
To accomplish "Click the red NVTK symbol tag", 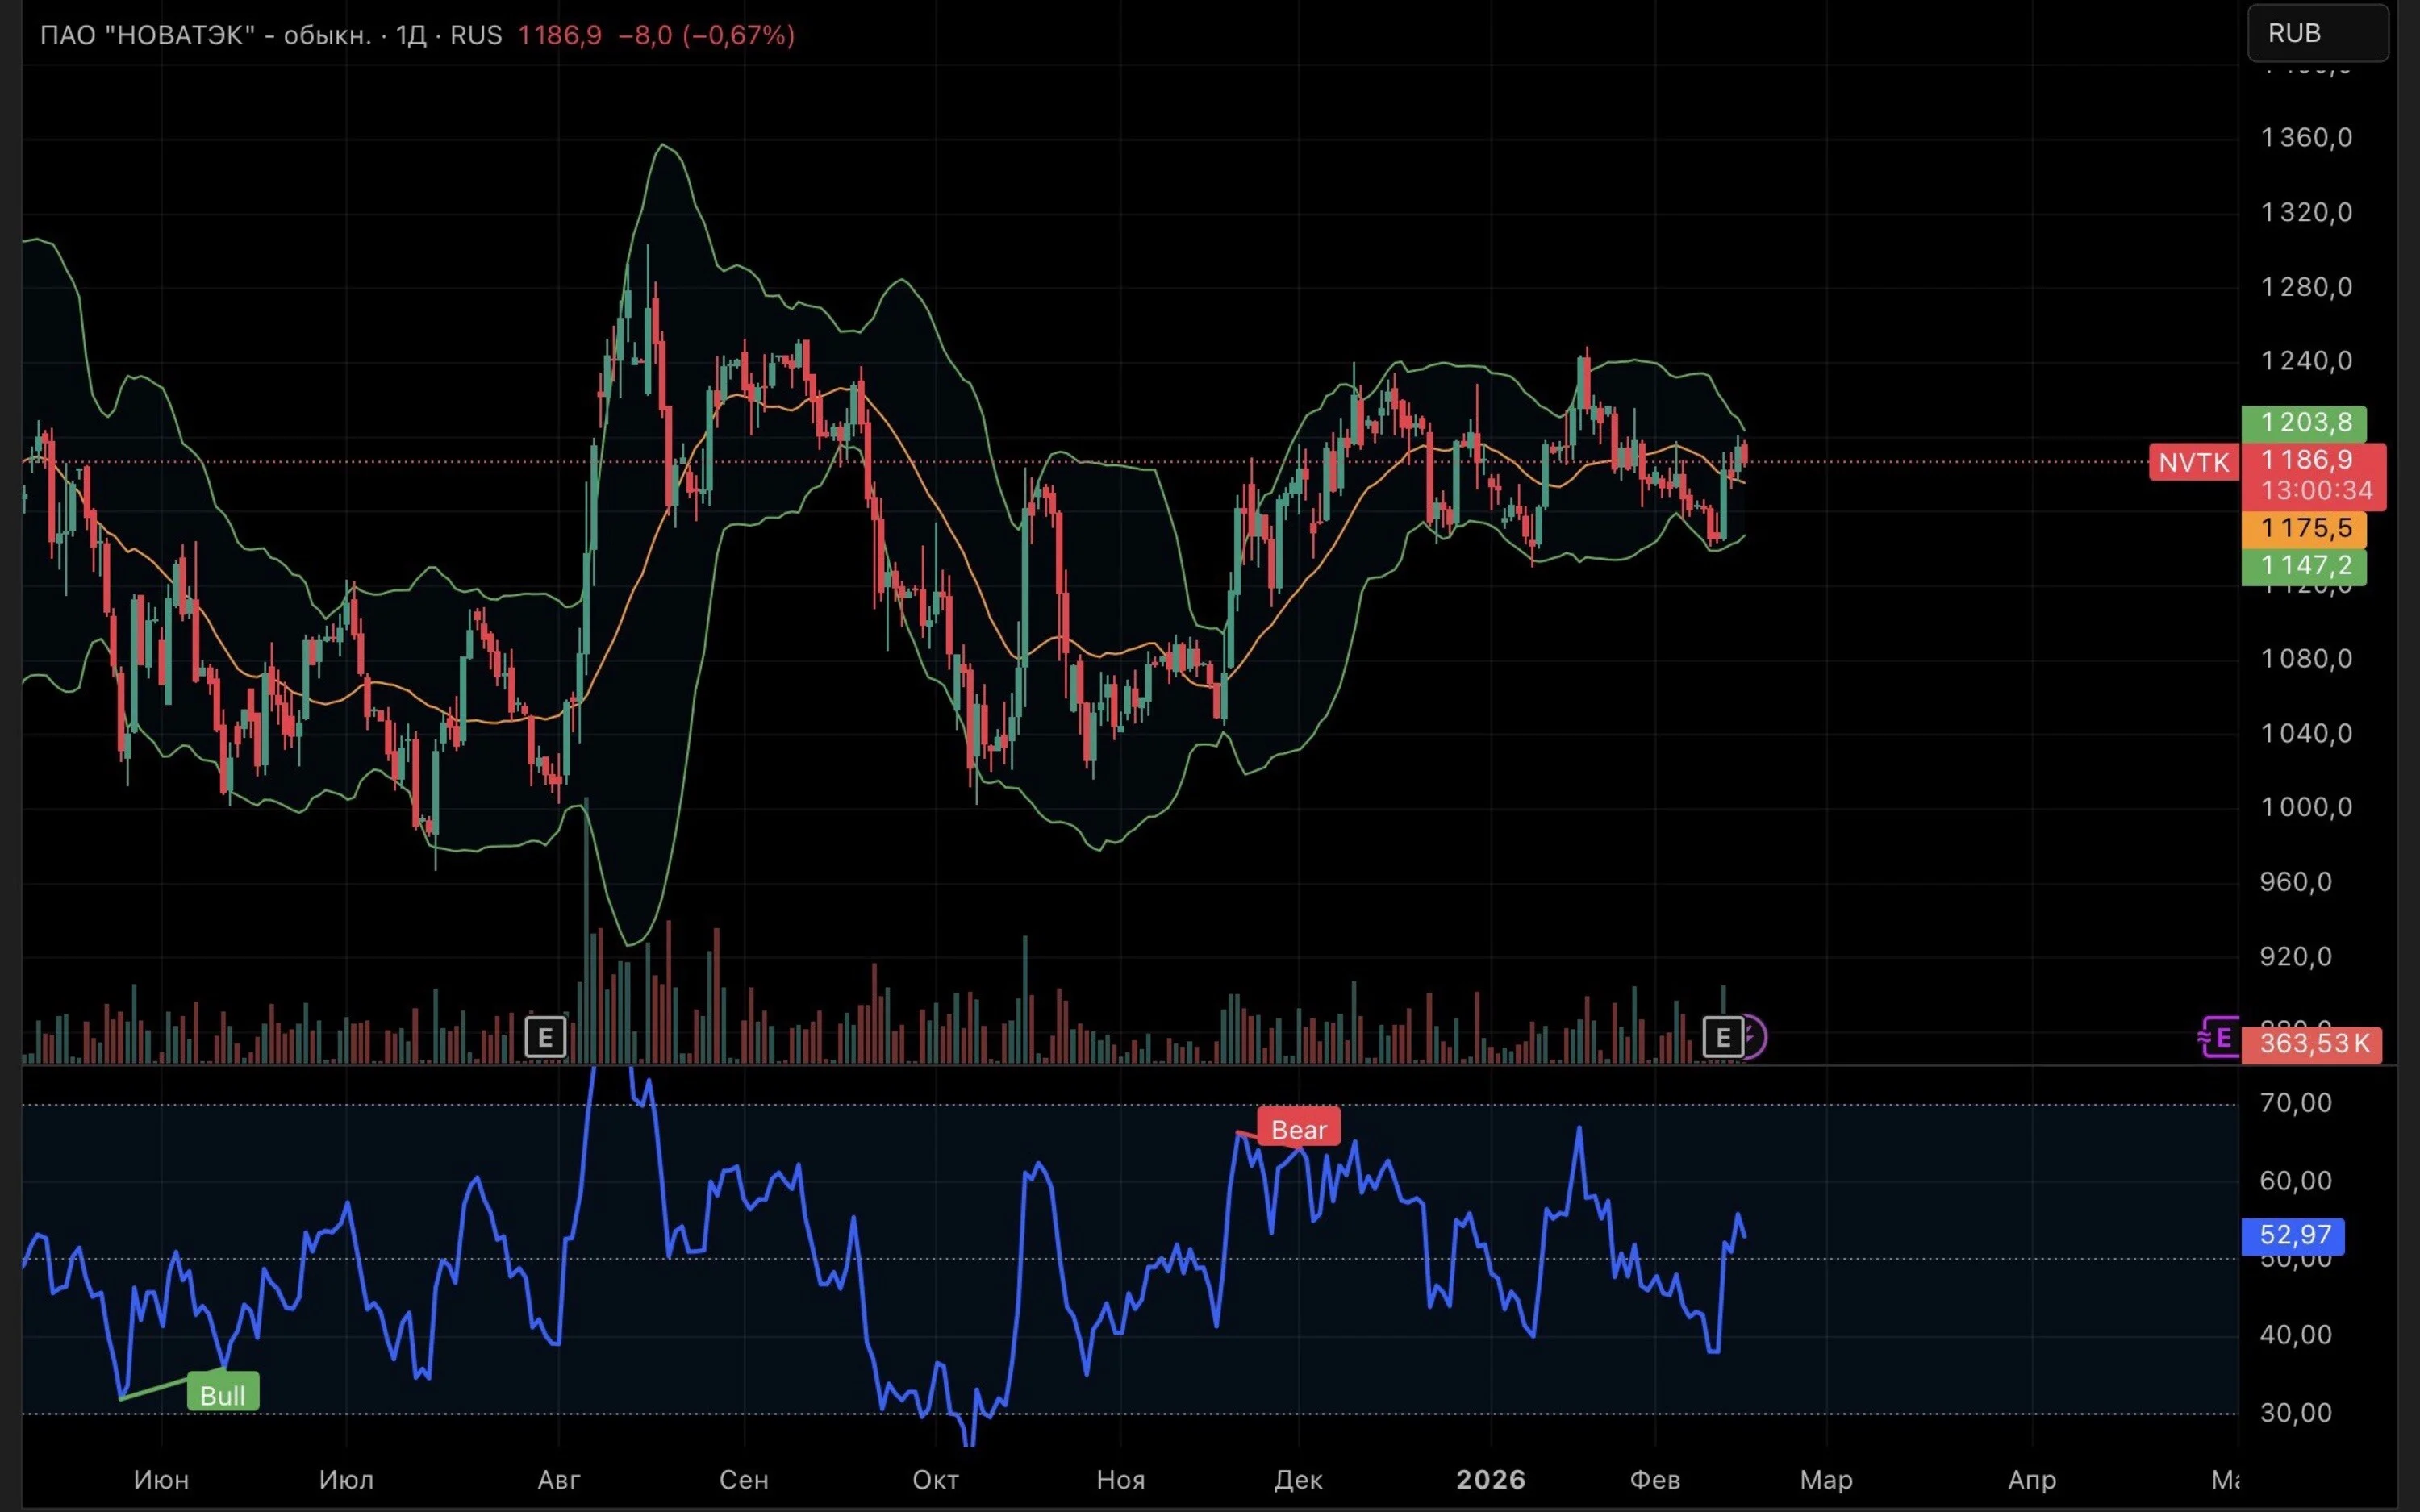I will 2193,462.
